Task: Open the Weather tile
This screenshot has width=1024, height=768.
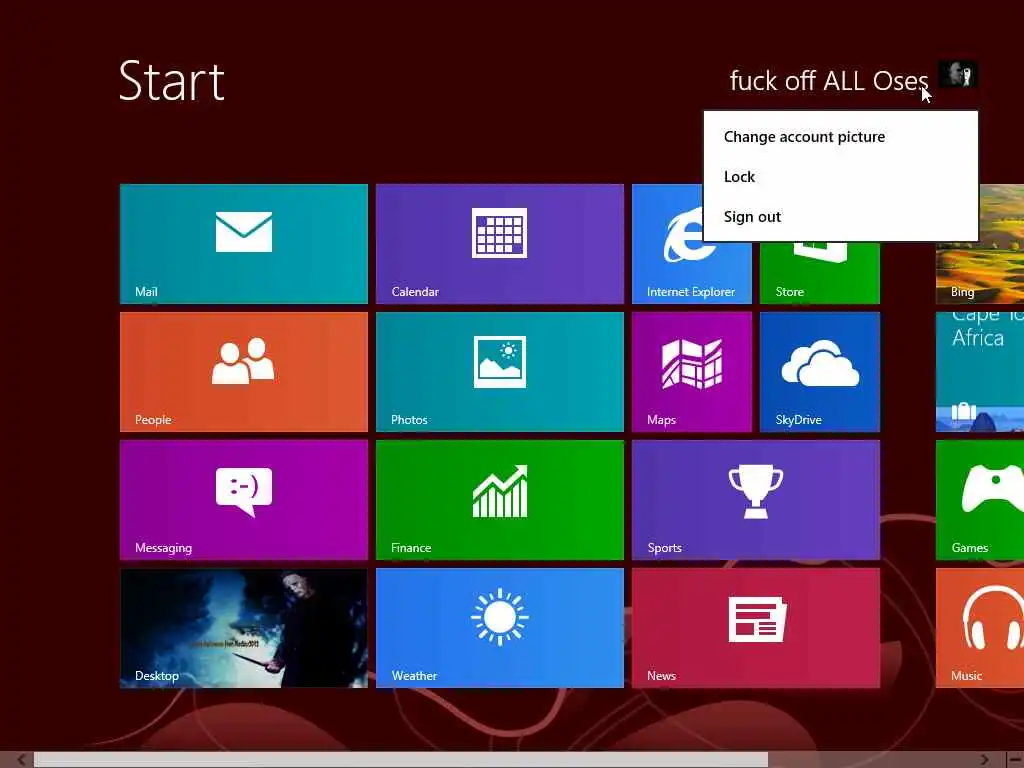Action: pos(500,628)
